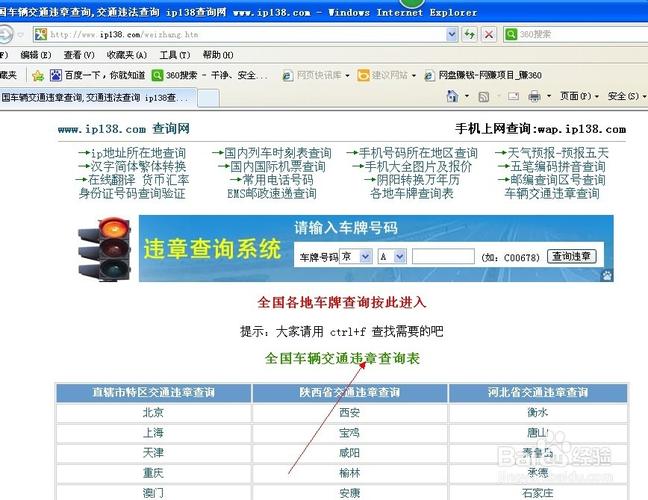Open the province 京 dropdown

pyautogui.click(x=355, y=257)
